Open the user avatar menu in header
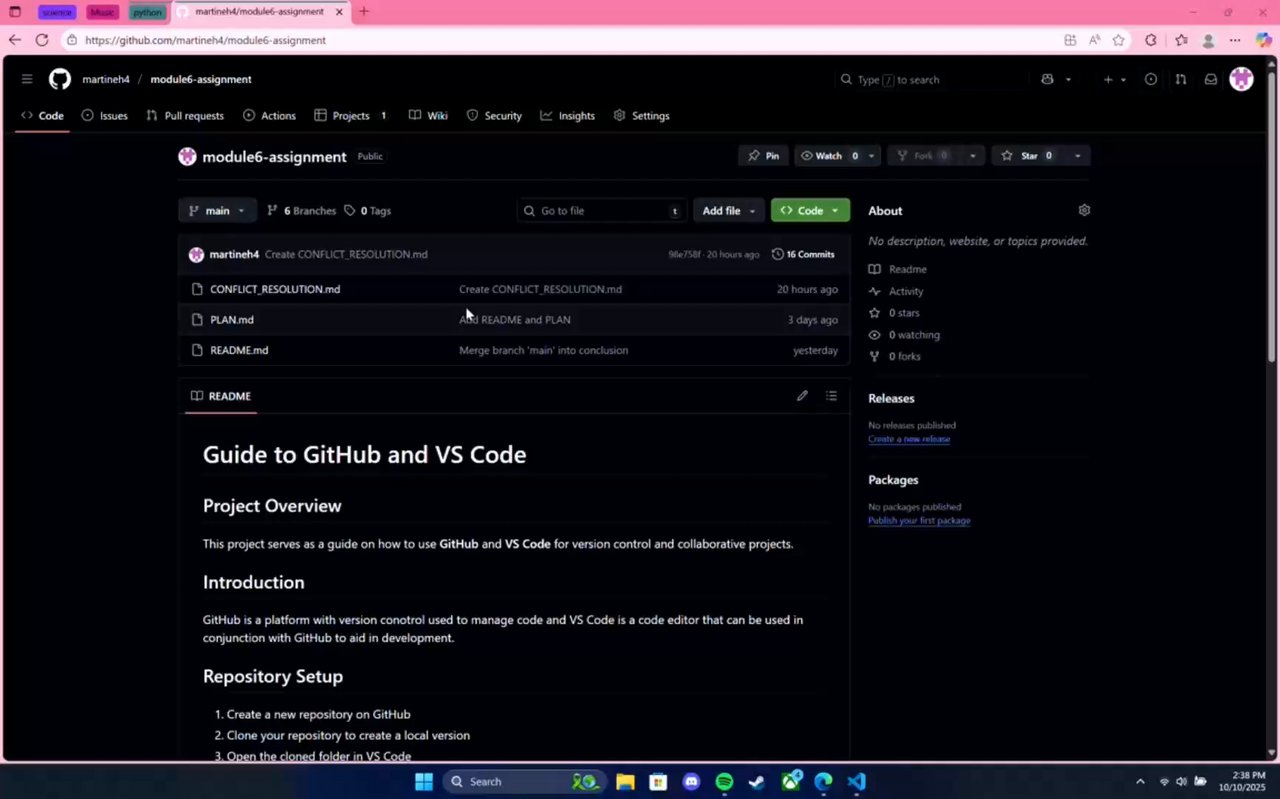This screenshot has width=1280, height=799. point(1242,79)
